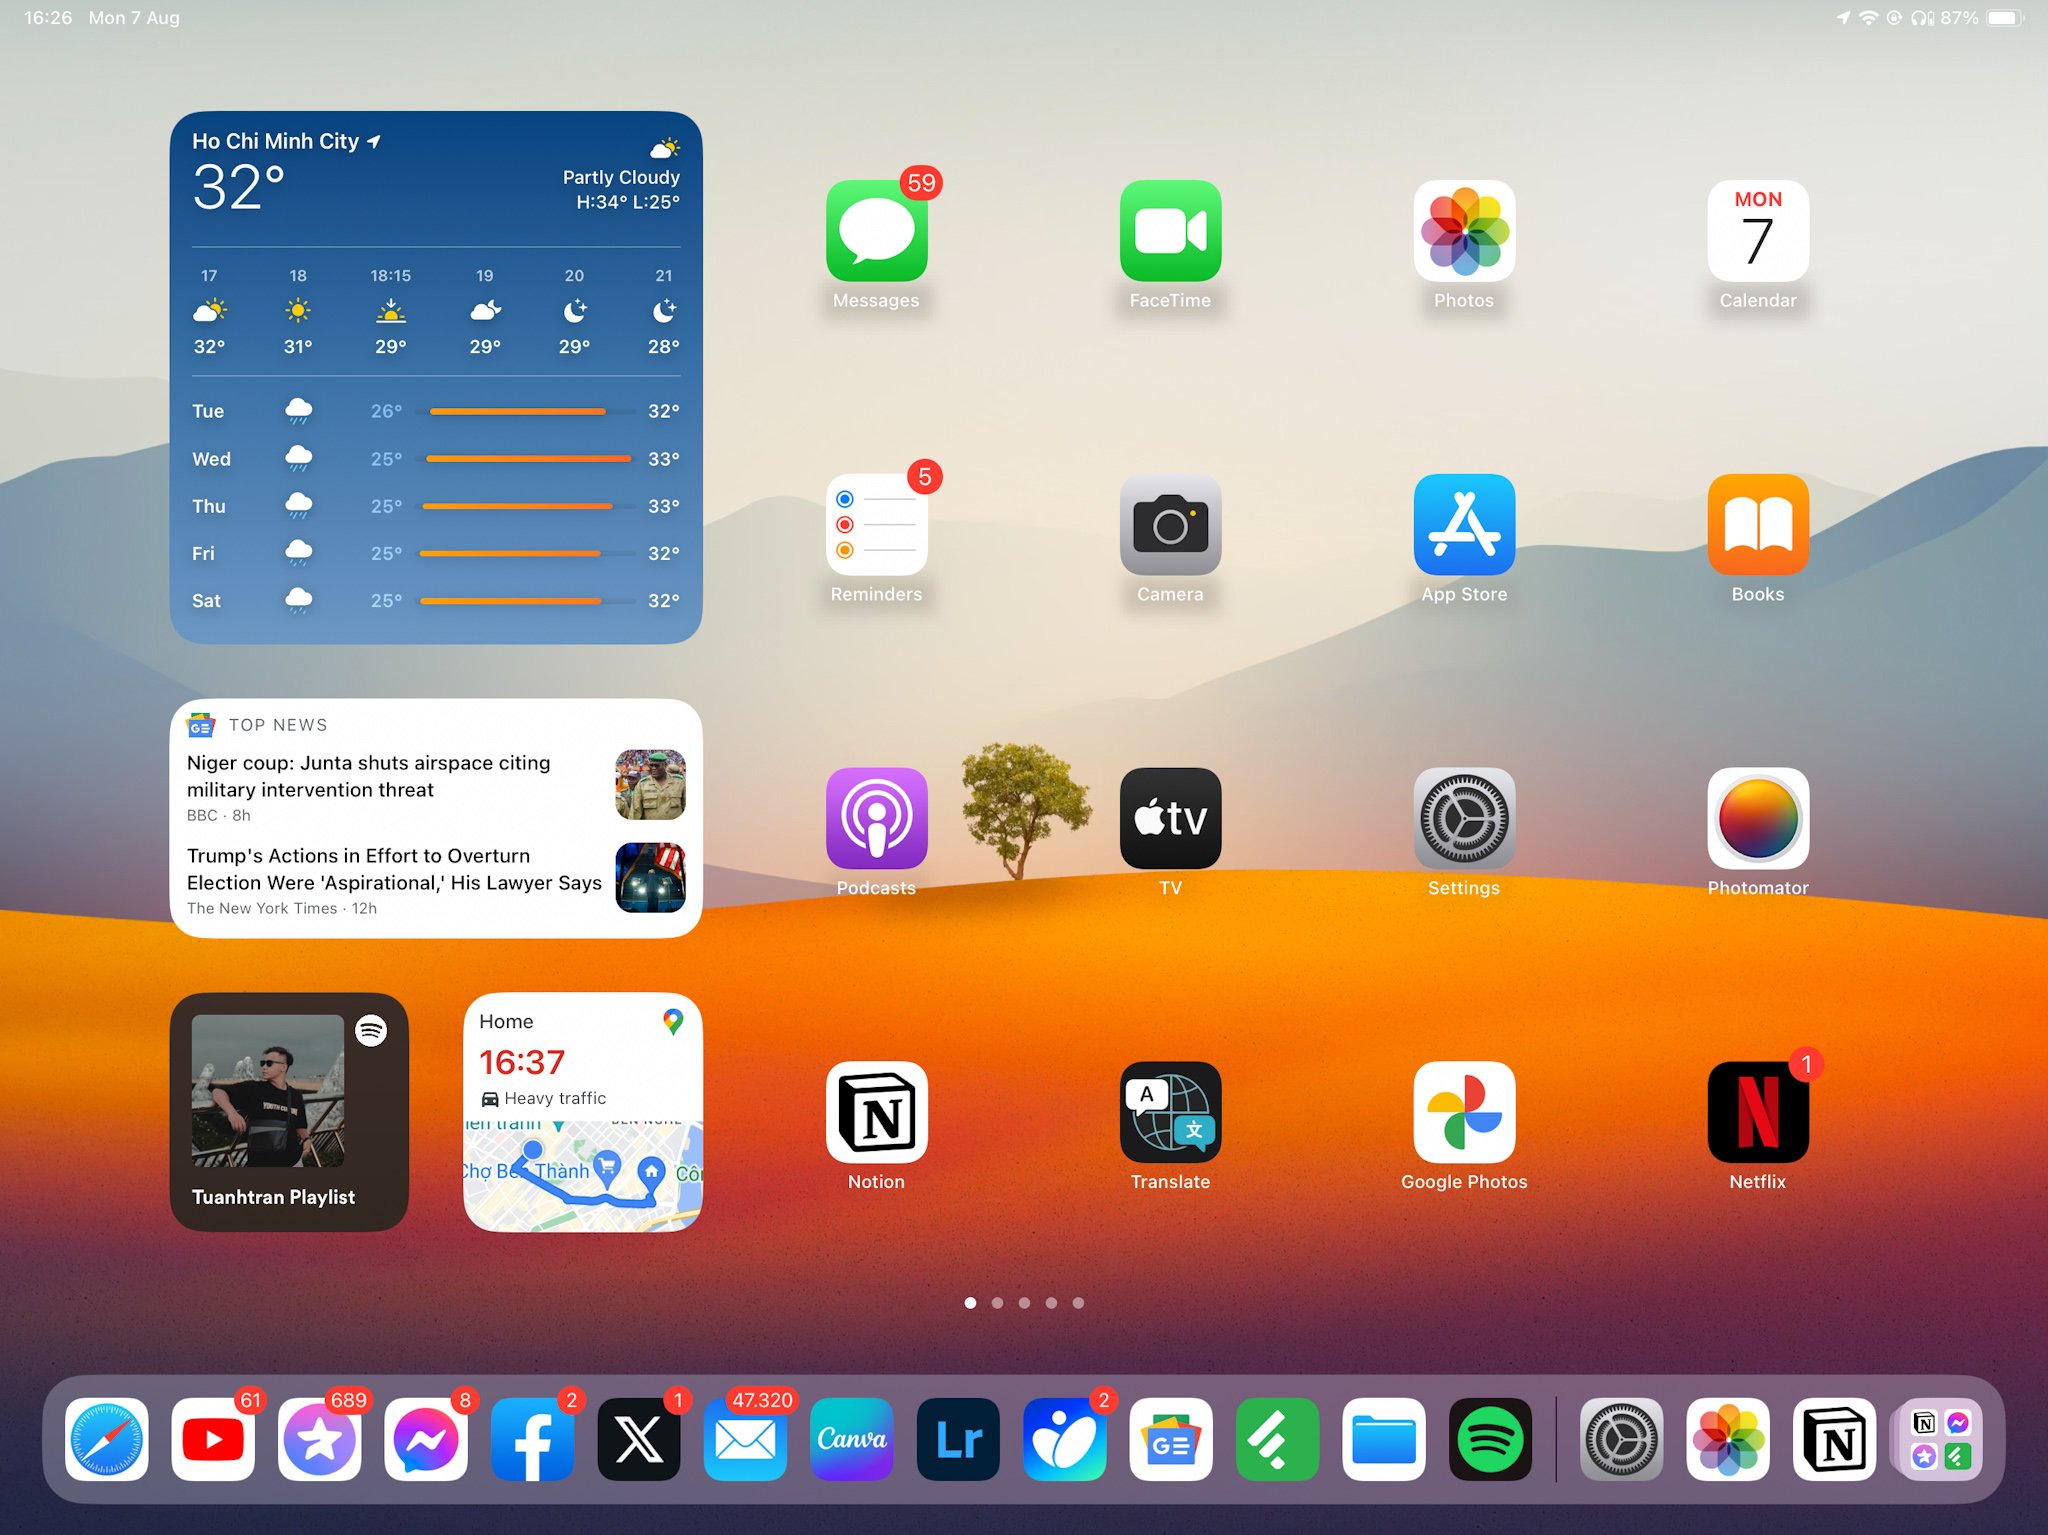2048x1535 pixels.
Task: Open Safari in the dock
Action: (x=106, y=1439)
